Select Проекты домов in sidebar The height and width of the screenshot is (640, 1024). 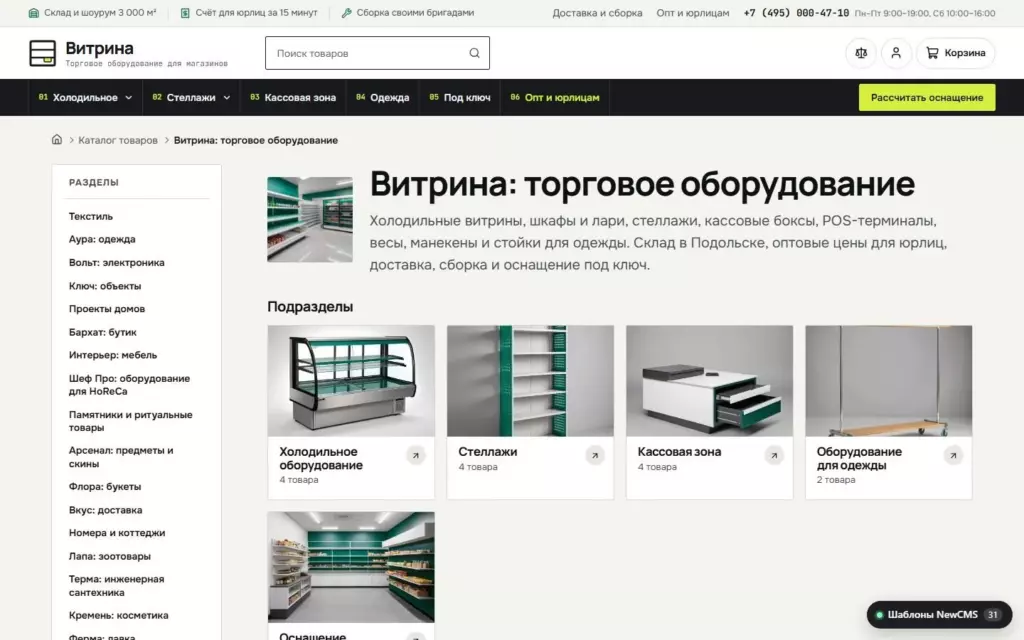106,309
